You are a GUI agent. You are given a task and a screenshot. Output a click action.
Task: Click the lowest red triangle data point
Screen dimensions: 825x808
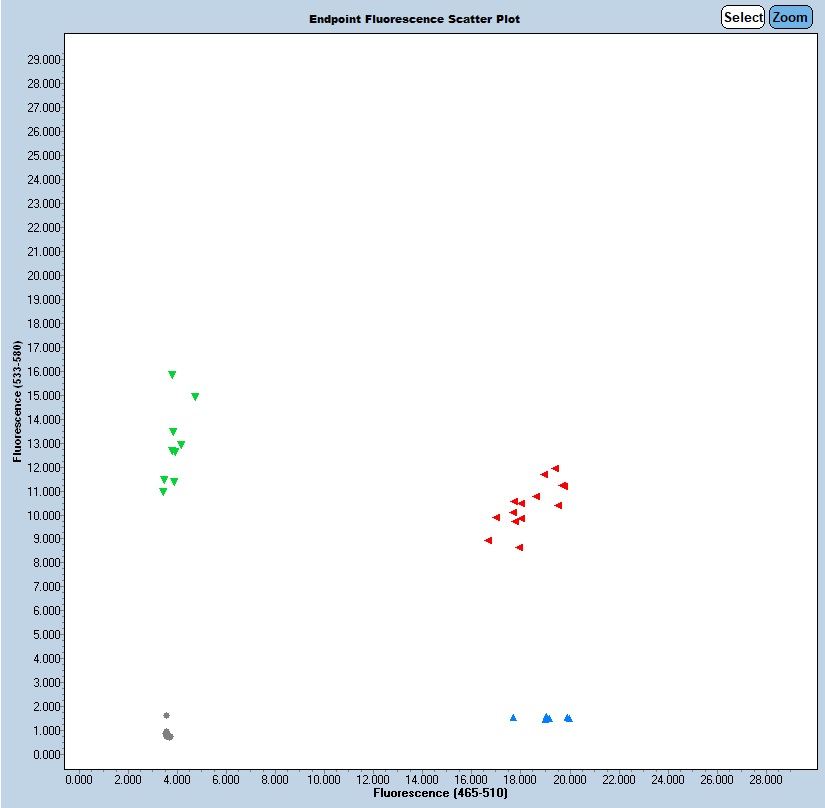[x=519, y=547]
